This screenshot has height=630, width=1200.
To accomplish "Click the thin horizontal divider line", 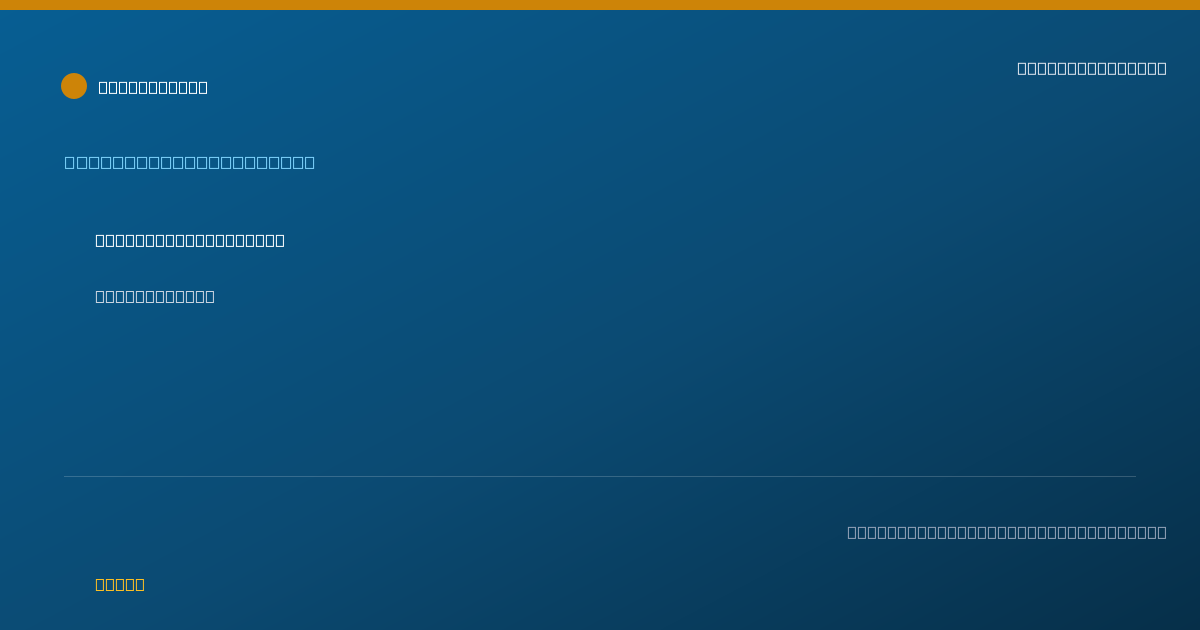I will point(600,476).
